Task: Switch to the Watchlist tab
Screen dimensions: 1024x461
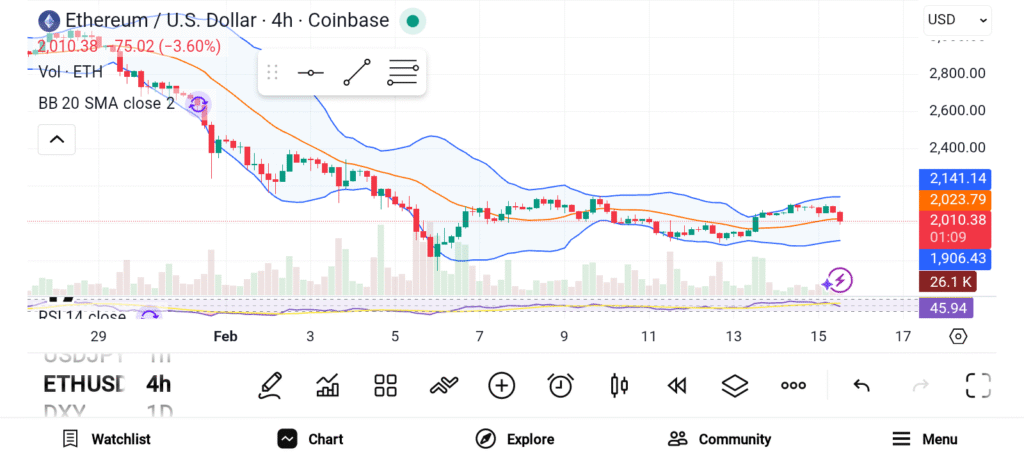Action: click(x=106, y=439)
